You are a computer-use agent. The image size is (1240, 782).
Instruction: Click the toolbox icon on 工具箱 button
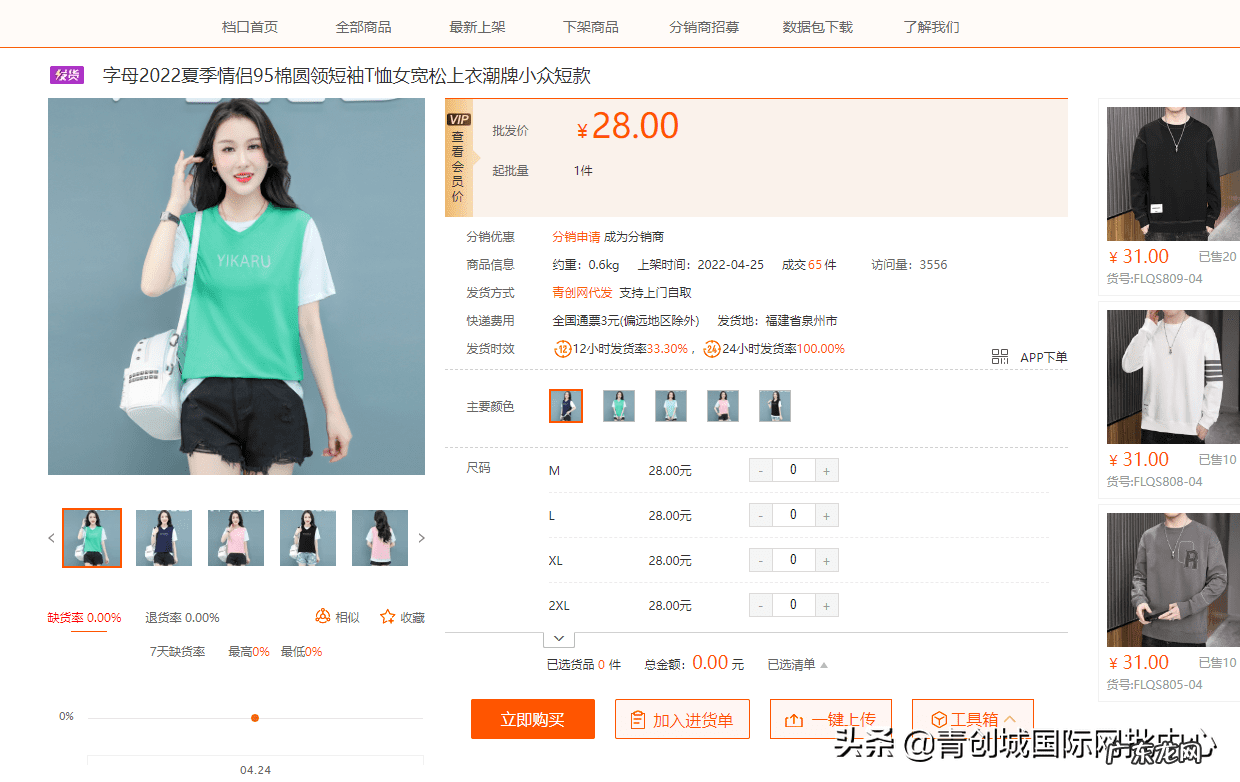[x=938, y=718]
